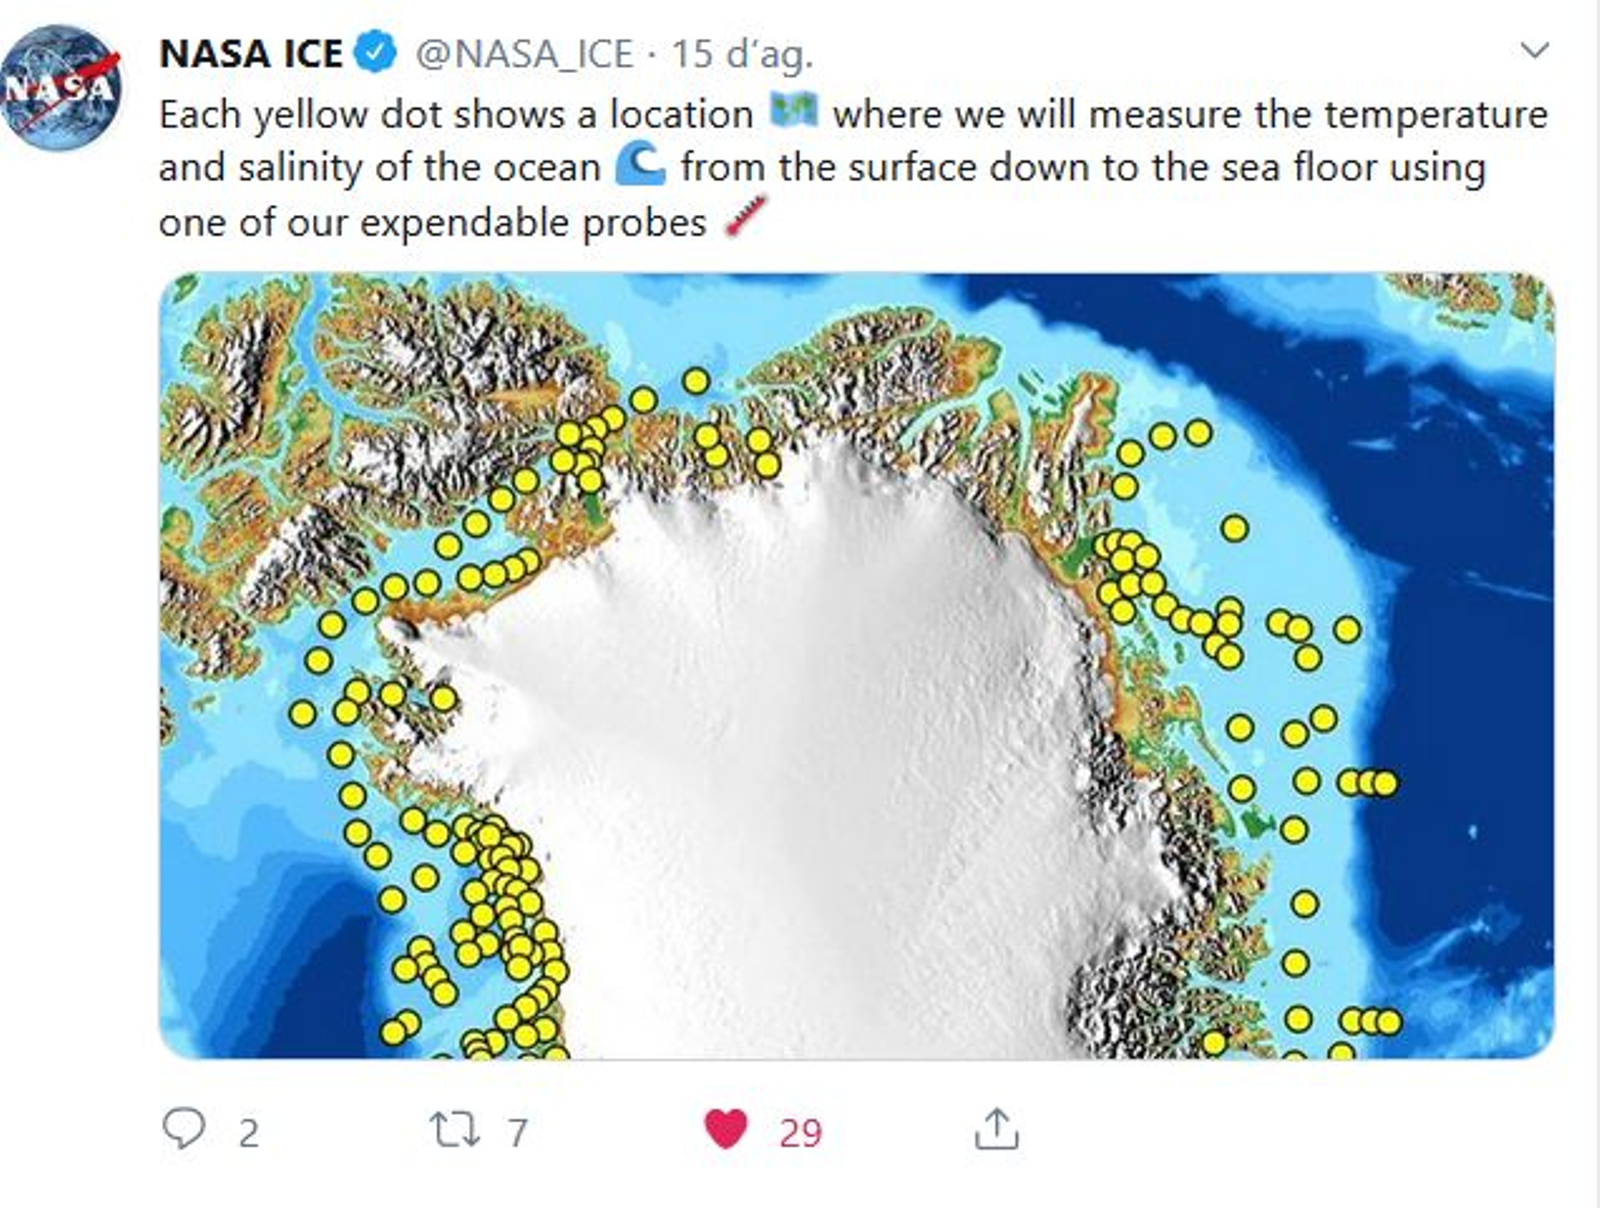Viewport: 1600px width, 1208px height.
Task: Open the share tweet options icon
Action: coord(996,1130)
